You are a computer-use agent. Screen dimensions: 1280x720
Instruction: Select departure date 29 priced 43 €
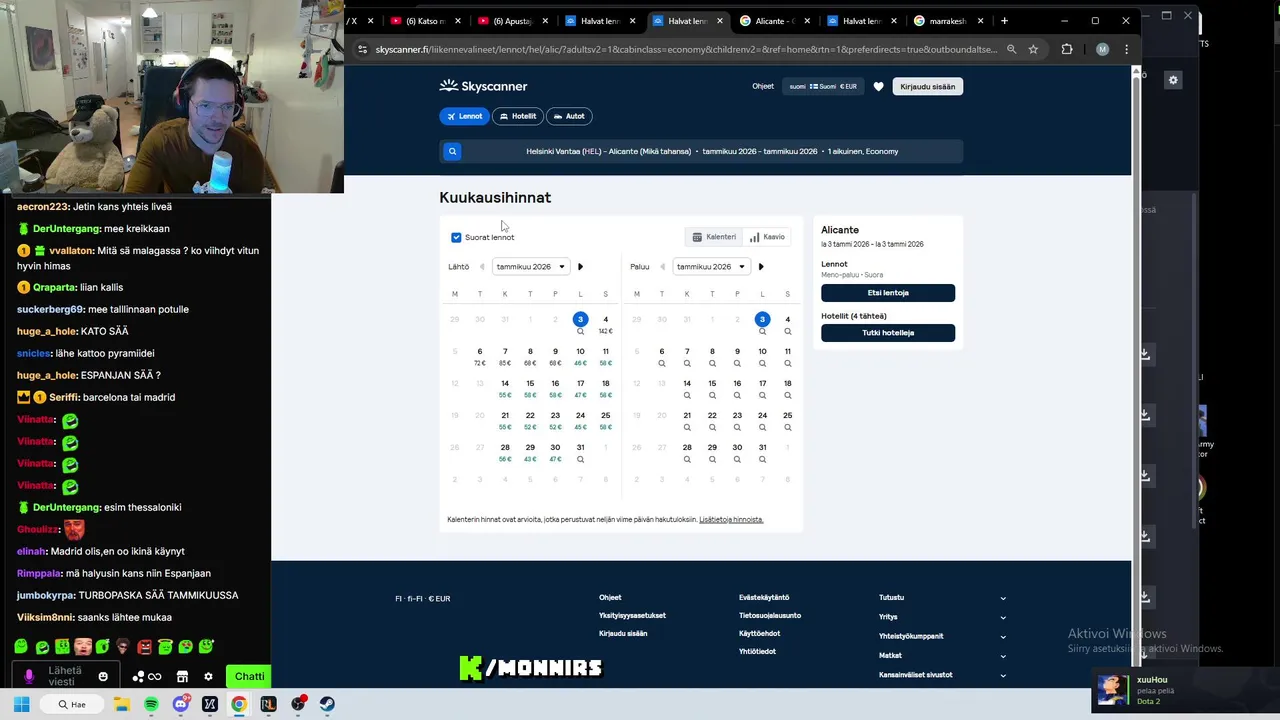(x=530, y=452)
